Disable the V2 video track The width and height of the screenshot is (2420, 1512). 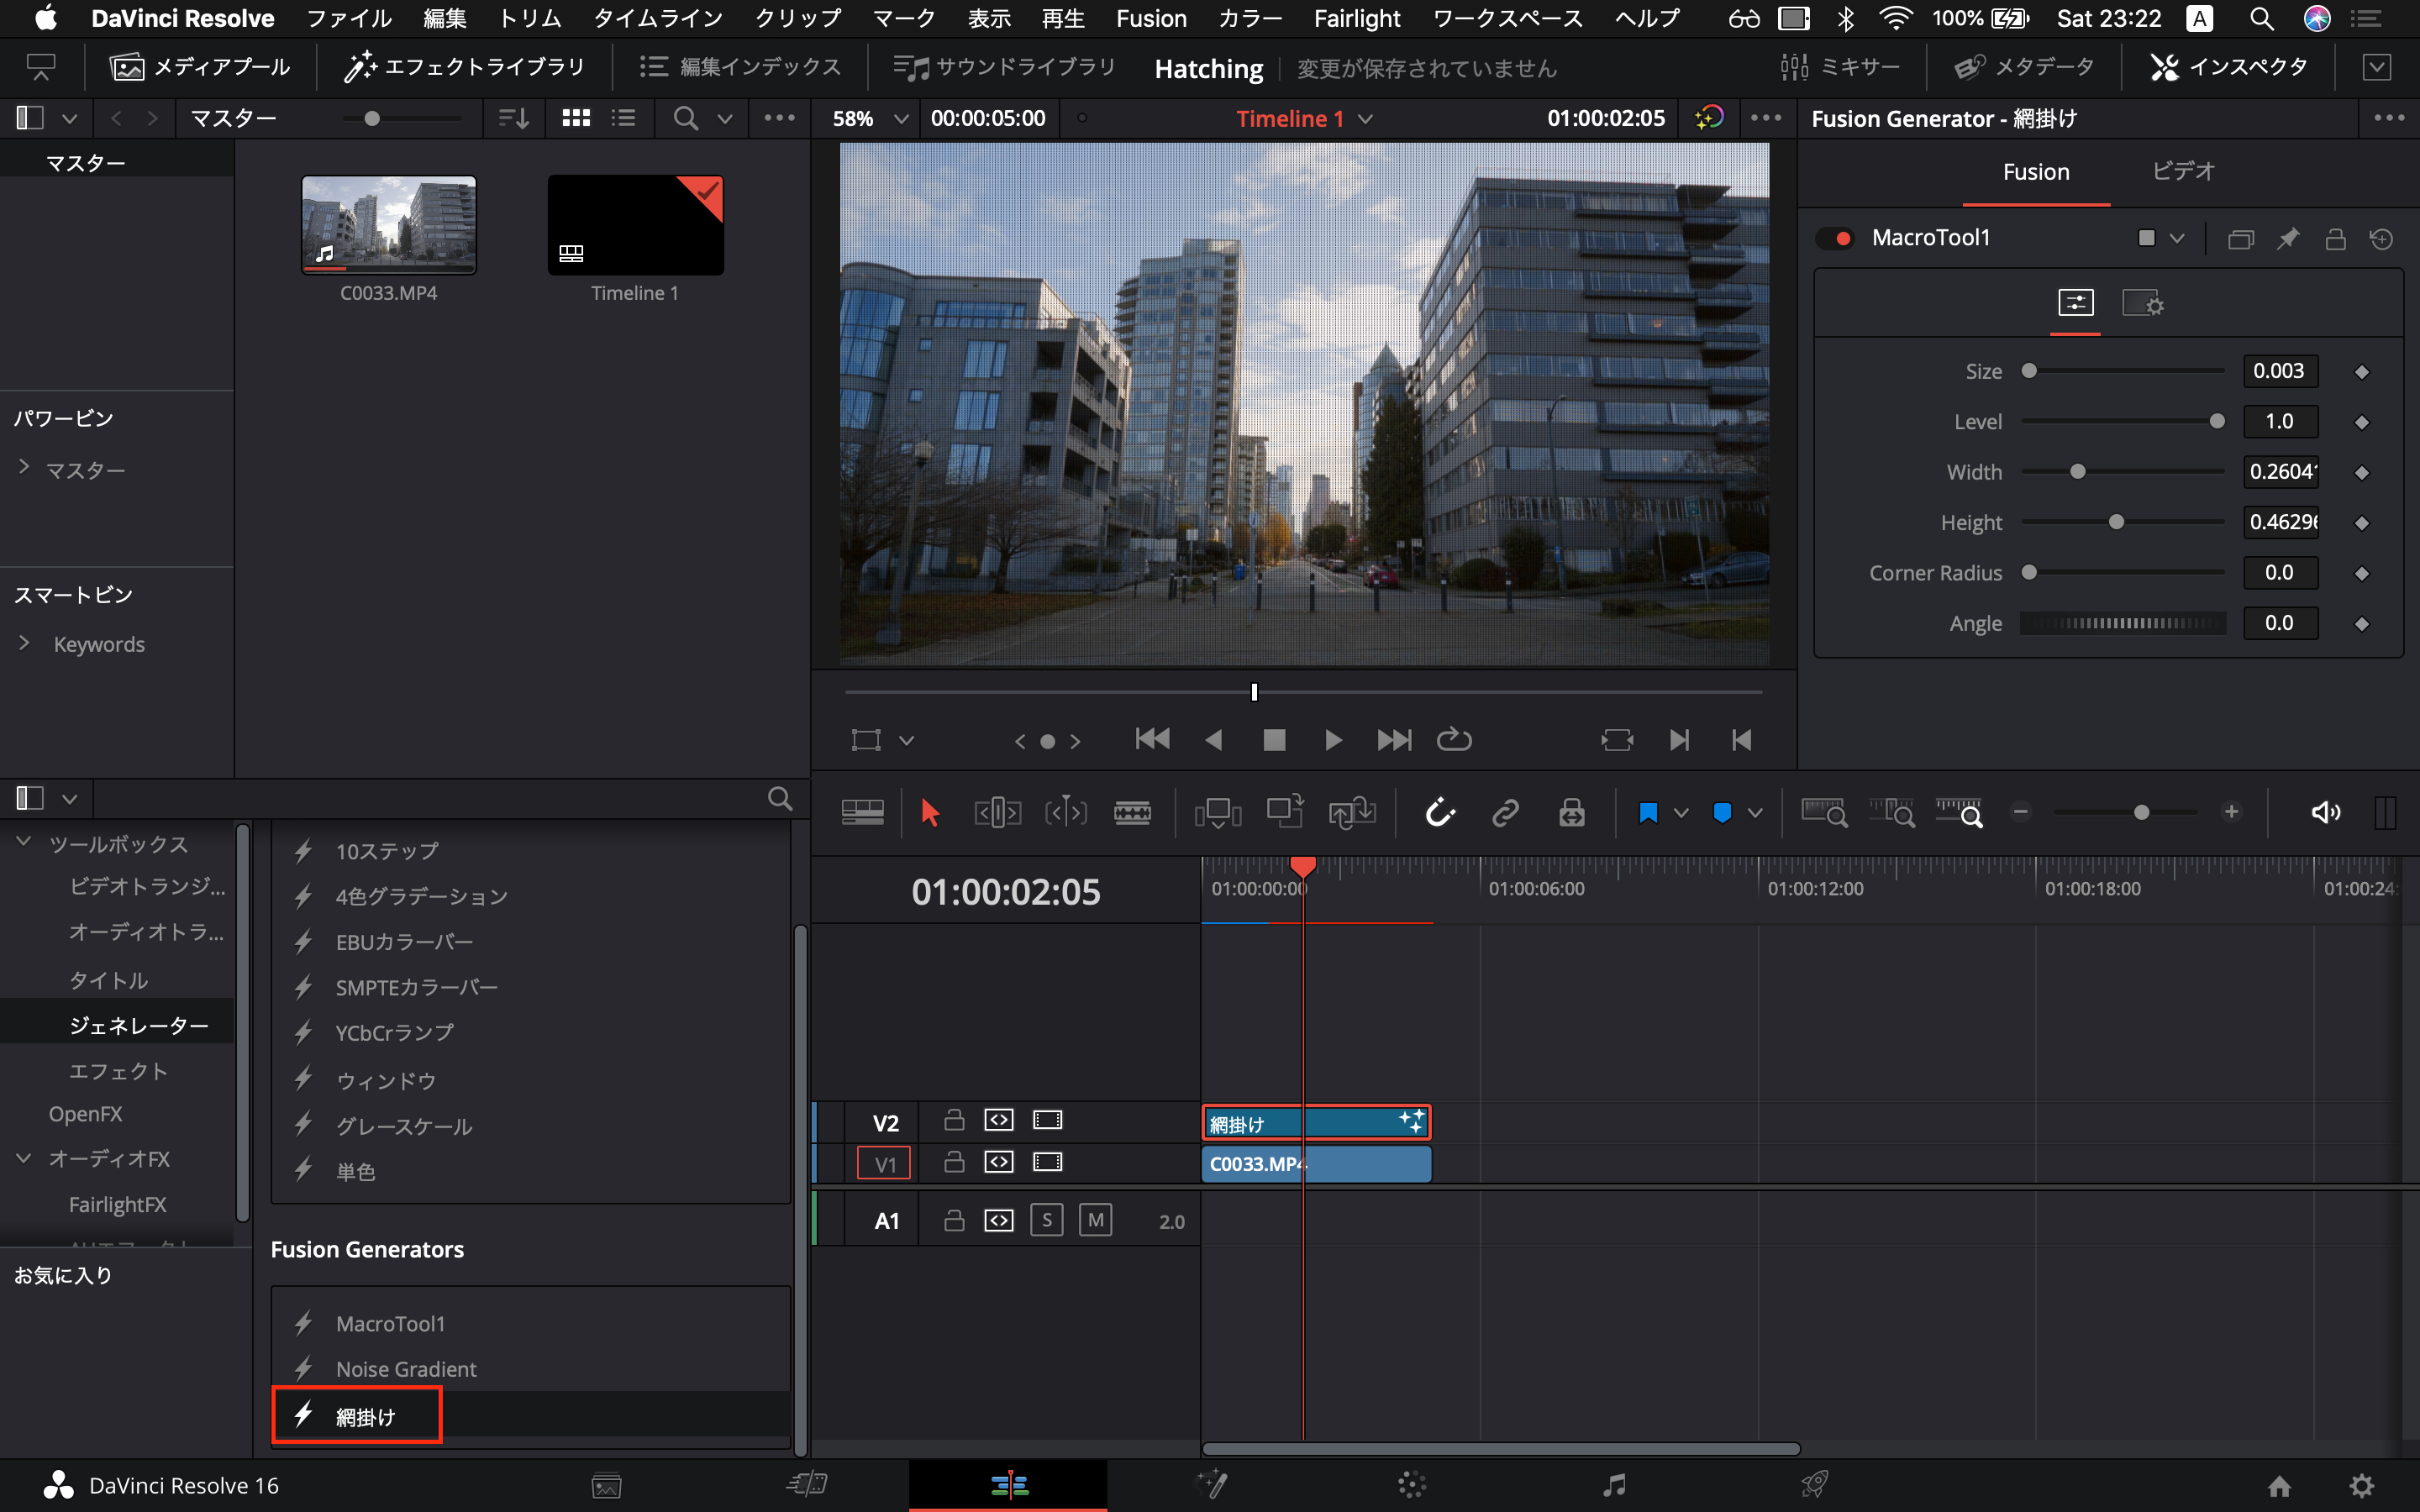(x=1047, y=1120)
